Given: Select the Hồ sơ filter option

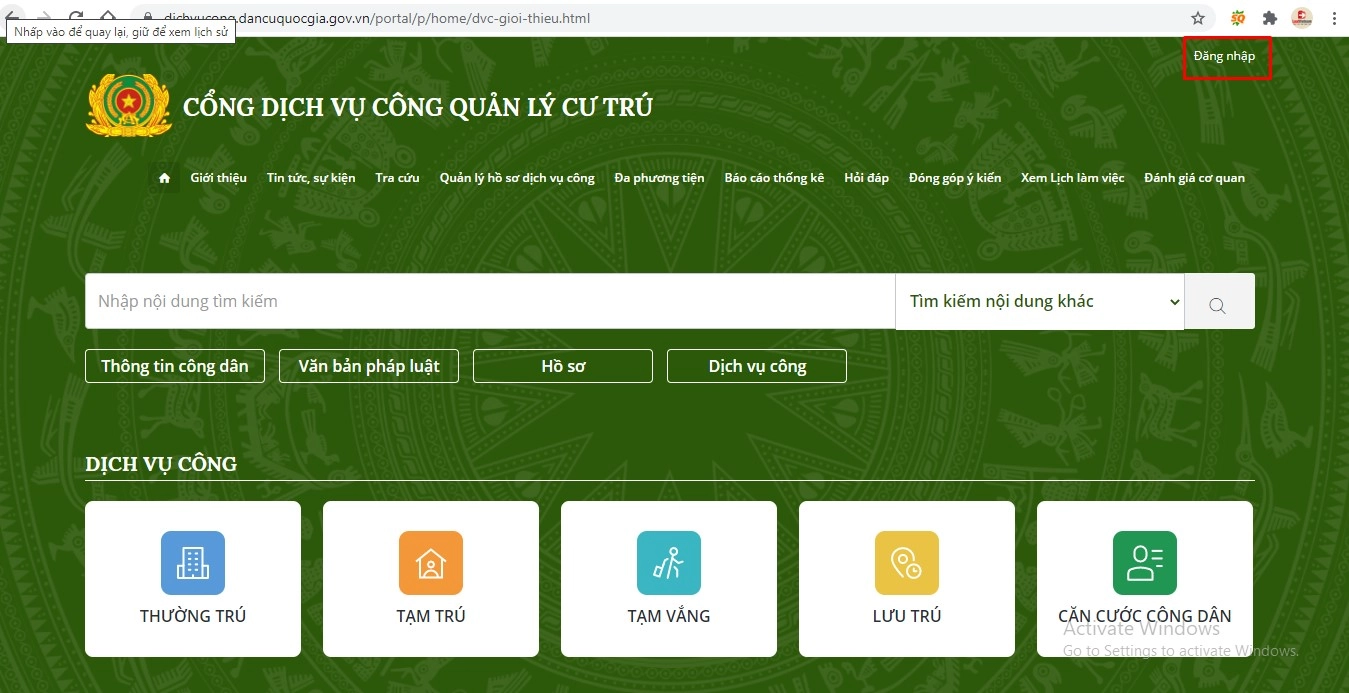Looking at the screenshot, I should [x=562, y=366].
